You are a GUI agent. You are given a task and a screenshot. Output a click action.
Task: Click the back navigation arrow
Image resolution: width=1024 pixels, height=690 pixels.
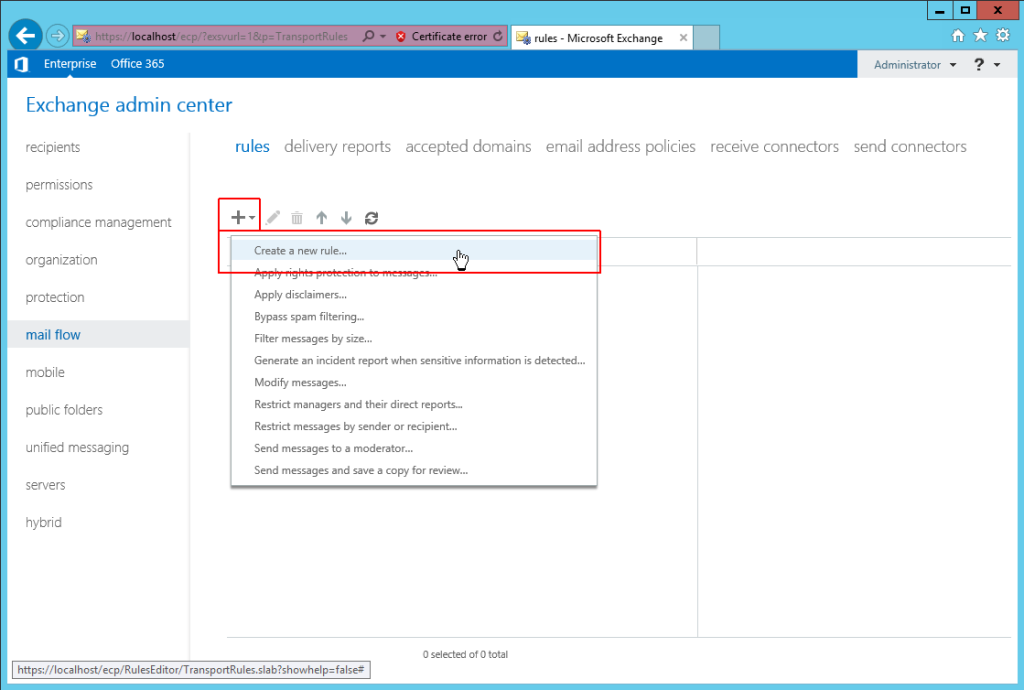point(25,35)
